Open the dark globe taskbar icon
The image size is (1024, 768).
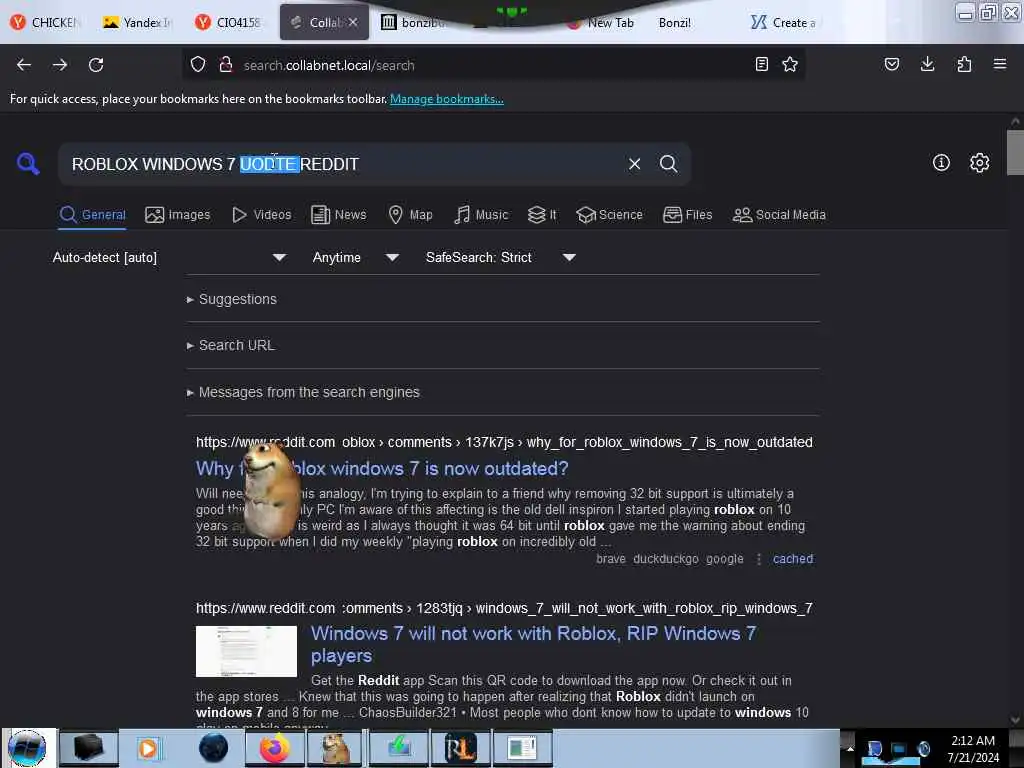213,748
